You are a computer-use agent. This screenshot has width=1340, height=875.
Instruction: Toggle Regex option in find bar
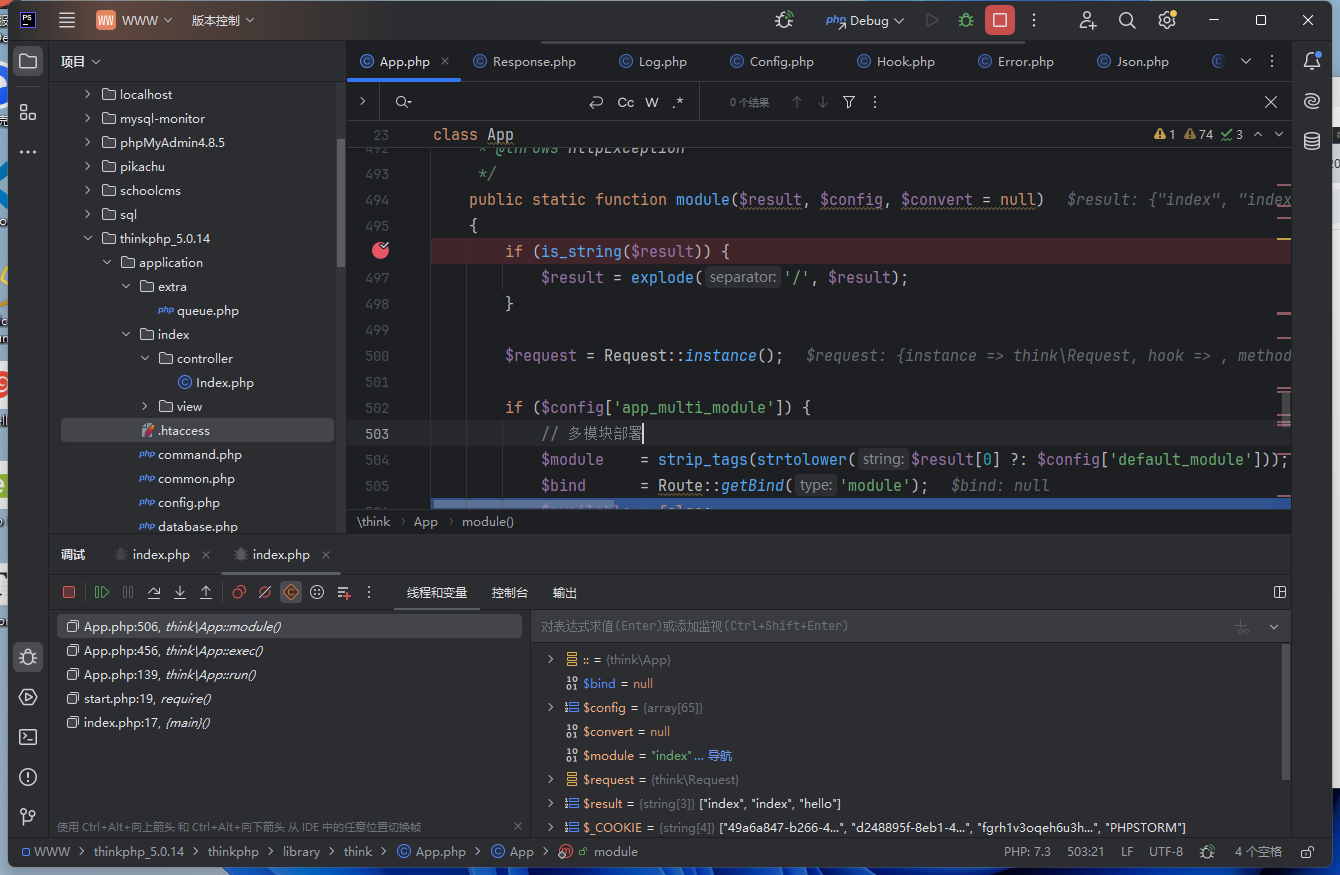(x=678, y=102)
